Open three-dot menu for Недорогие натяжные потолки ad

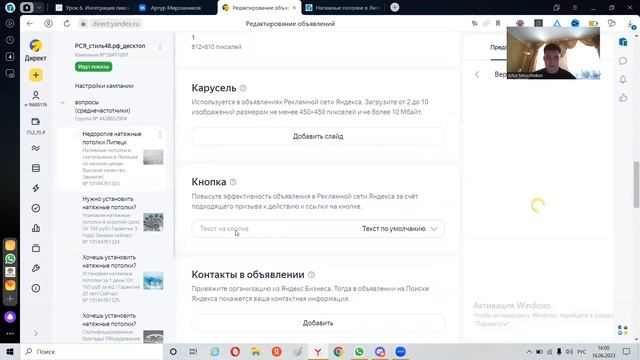tap(160, 134)
